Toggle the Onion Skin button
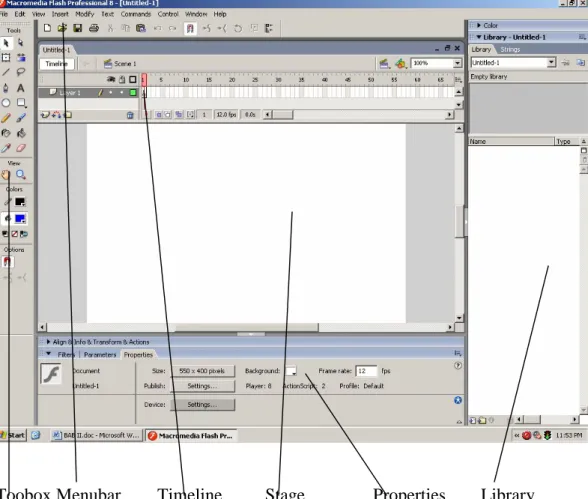The width and height of the screenshot is (588, 499). pyautogui.click(x=159, y=115)
